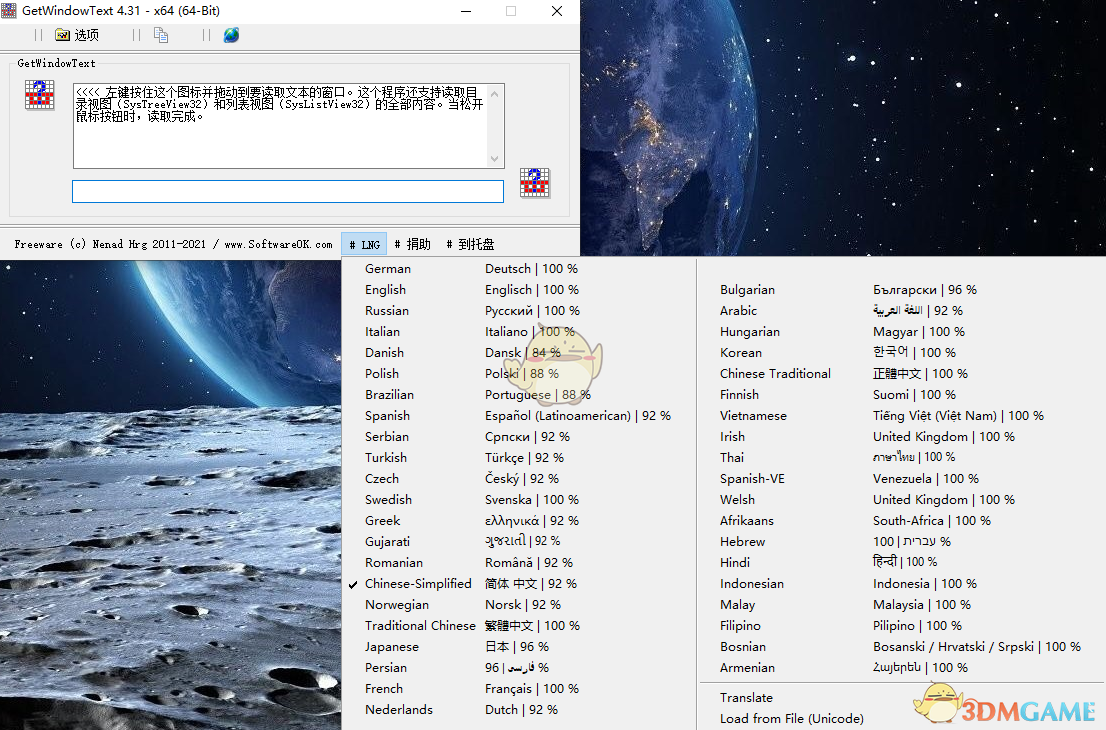The height and width of the screenshot is (730, 1106).
Task: Select Japanese language entry
Action: tap(518, 647)
